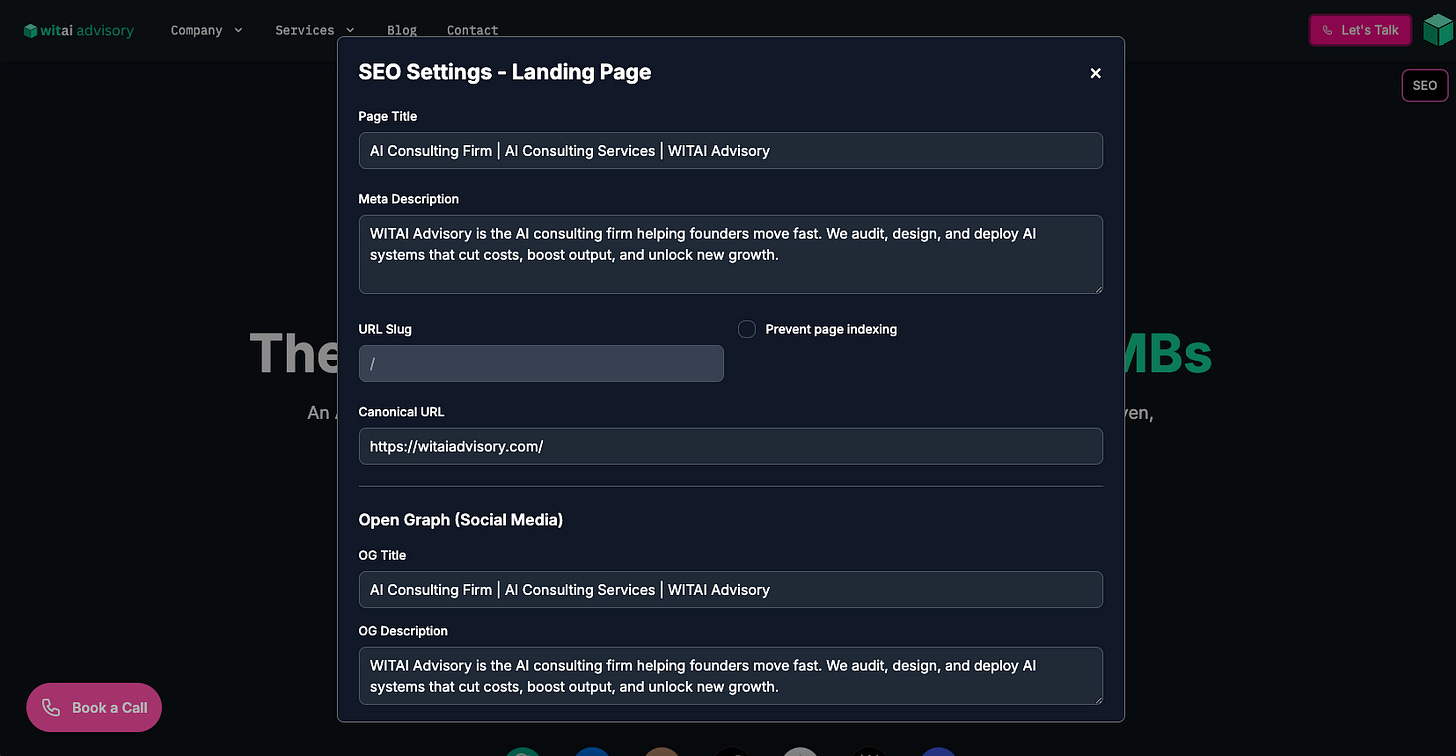
Task: Click the SEO button
Action: 1425,86
